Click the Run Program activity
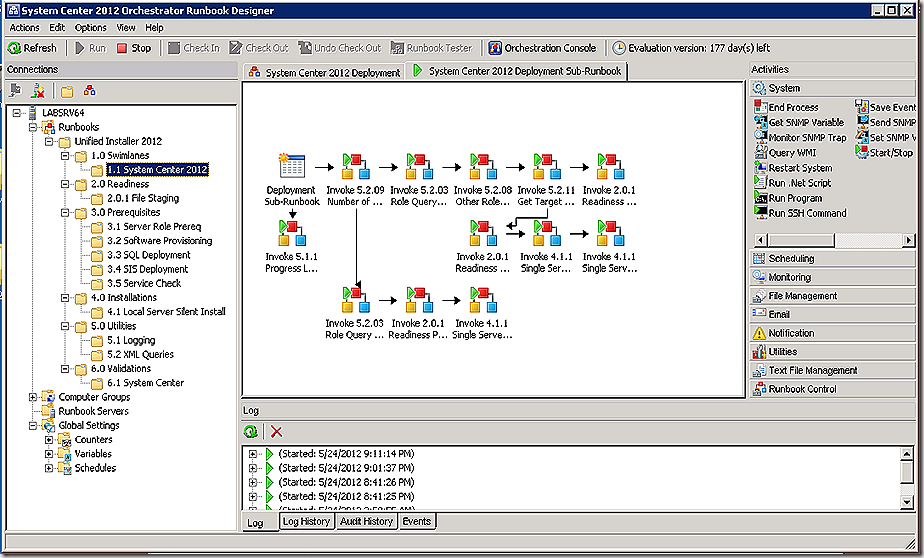The height and width of the screenshot is (558, 924). point(788,199)
